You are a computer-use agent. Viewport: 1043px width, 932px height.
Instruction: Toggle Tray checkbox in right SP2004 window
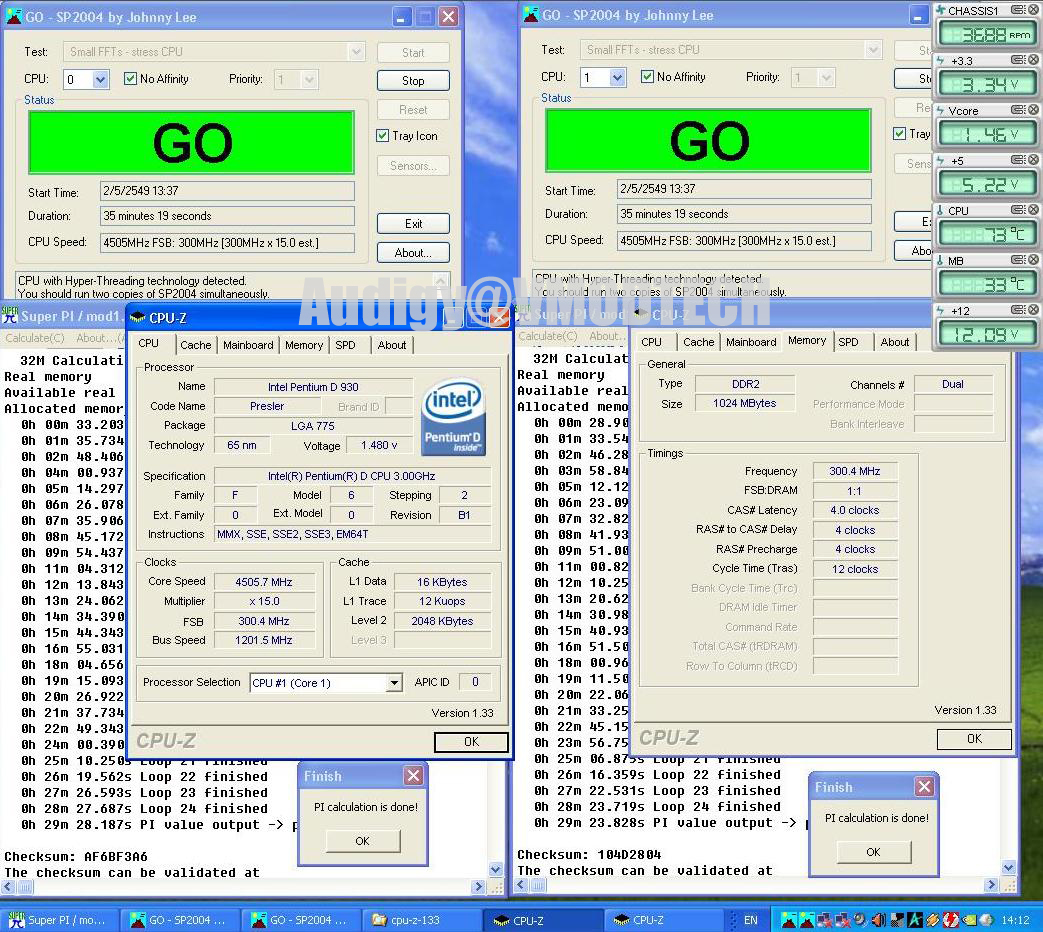click(x=899, y=134)
